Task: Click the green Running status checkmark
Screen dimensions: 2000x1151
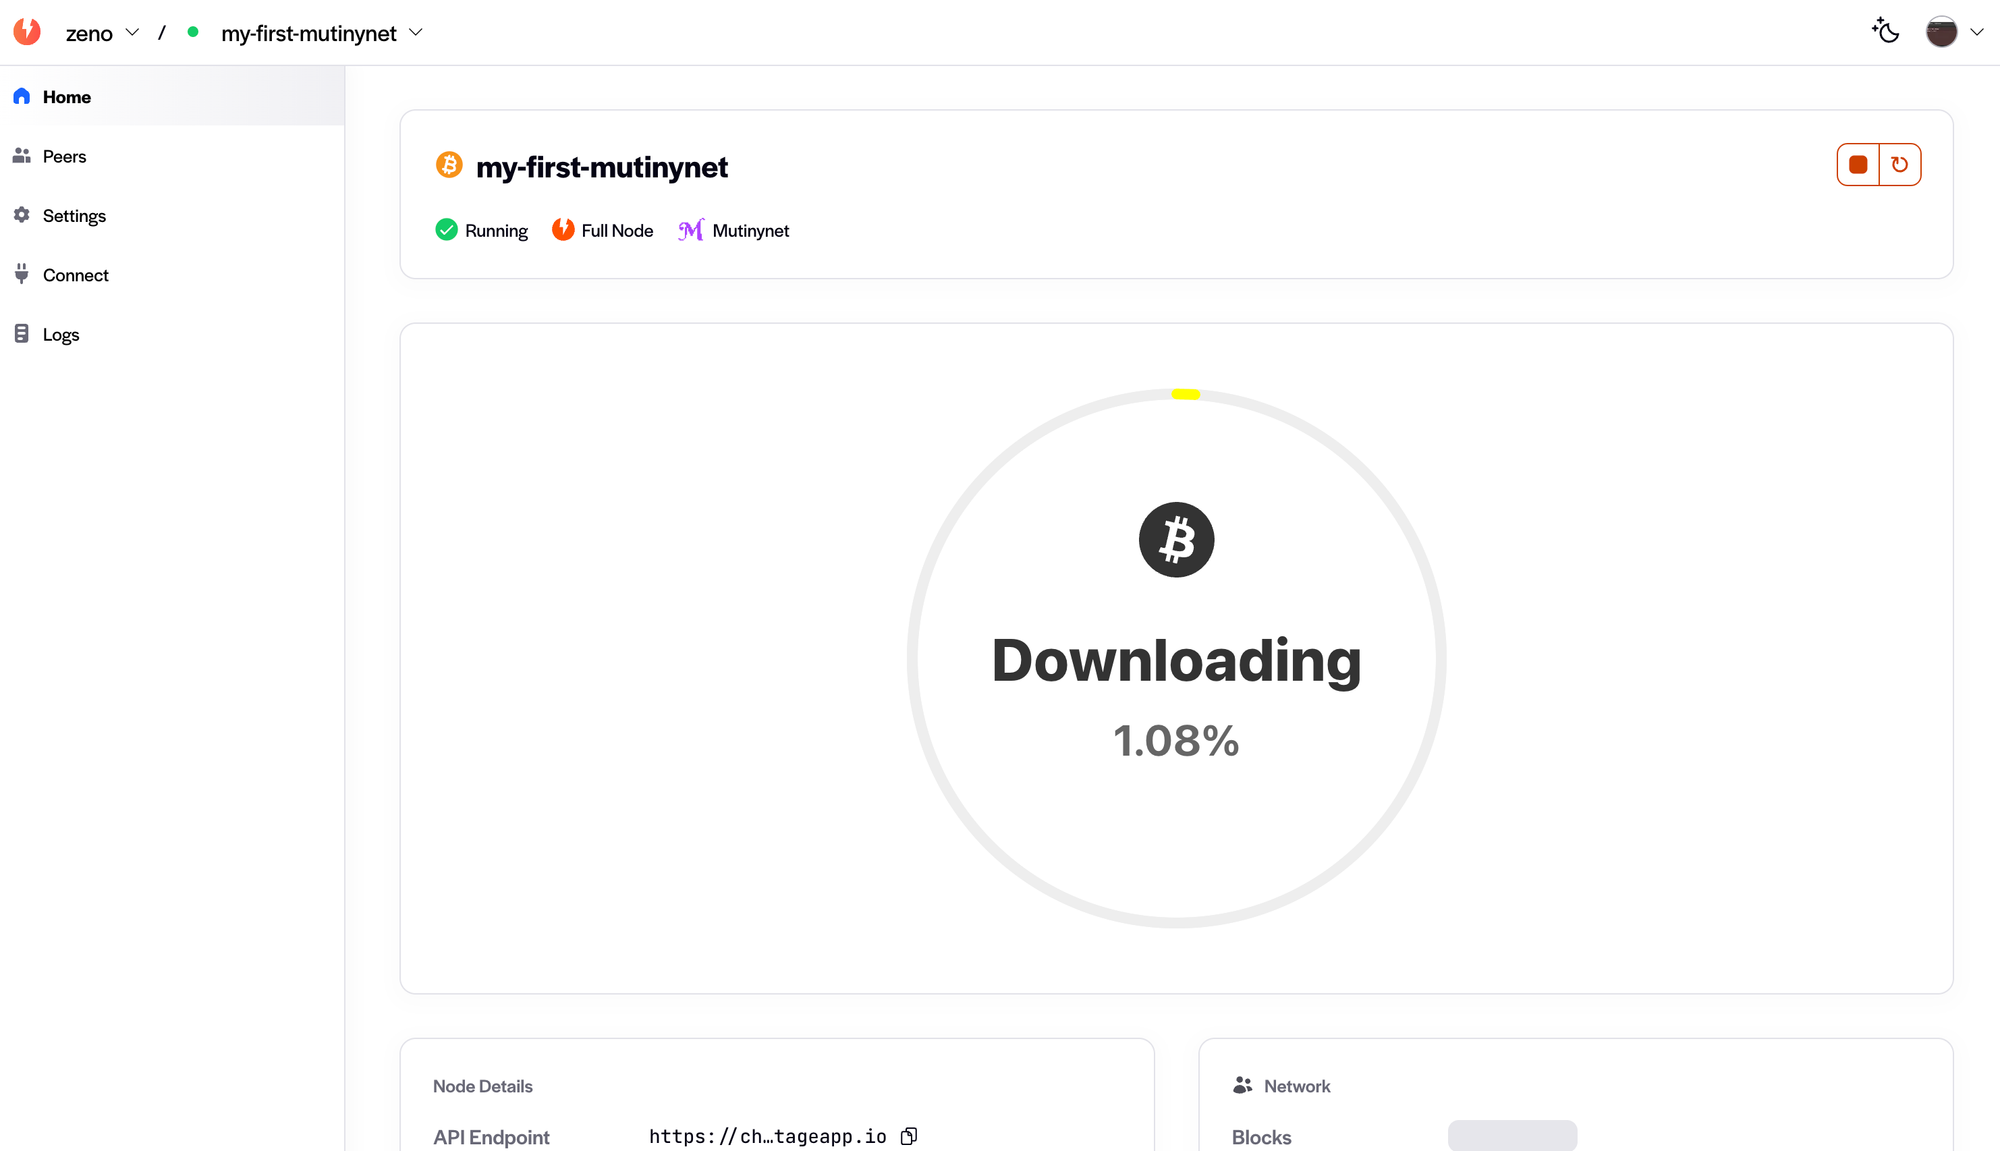Action: coord(447,230)
